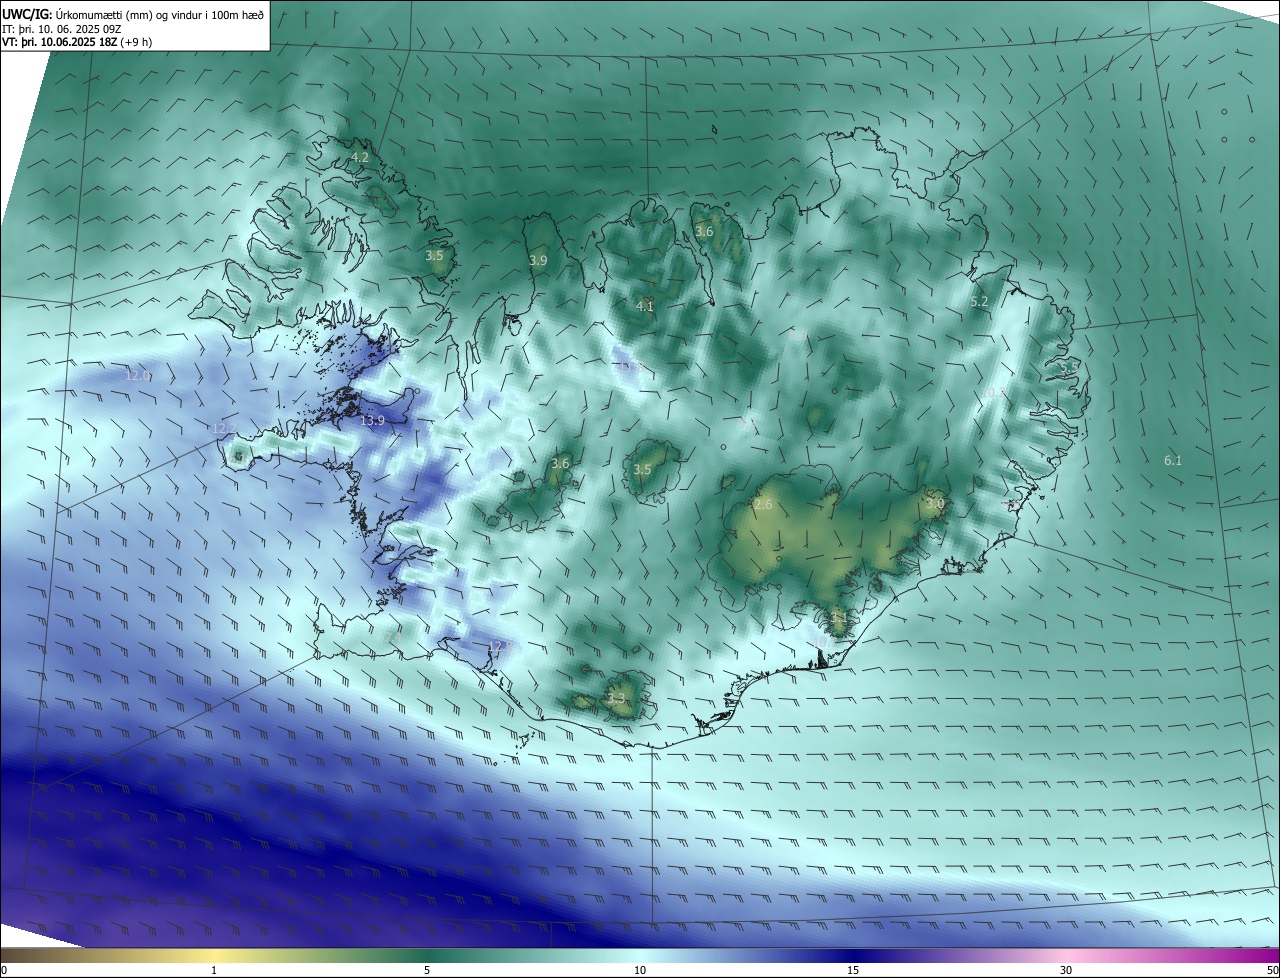Image resolution: width=1280 pixels, height=978 pixels.
Task: Select the '30' tick on the color scale
Action: coord(1066,970)
